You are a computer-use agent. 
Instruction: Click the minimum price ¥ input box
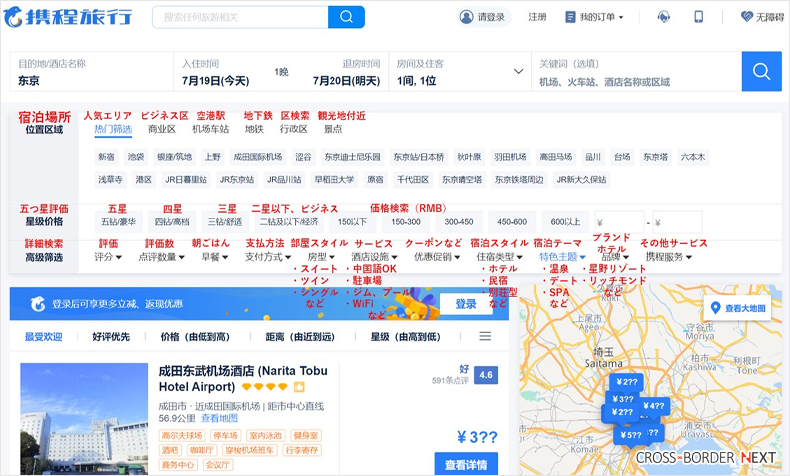coord(619,222)
